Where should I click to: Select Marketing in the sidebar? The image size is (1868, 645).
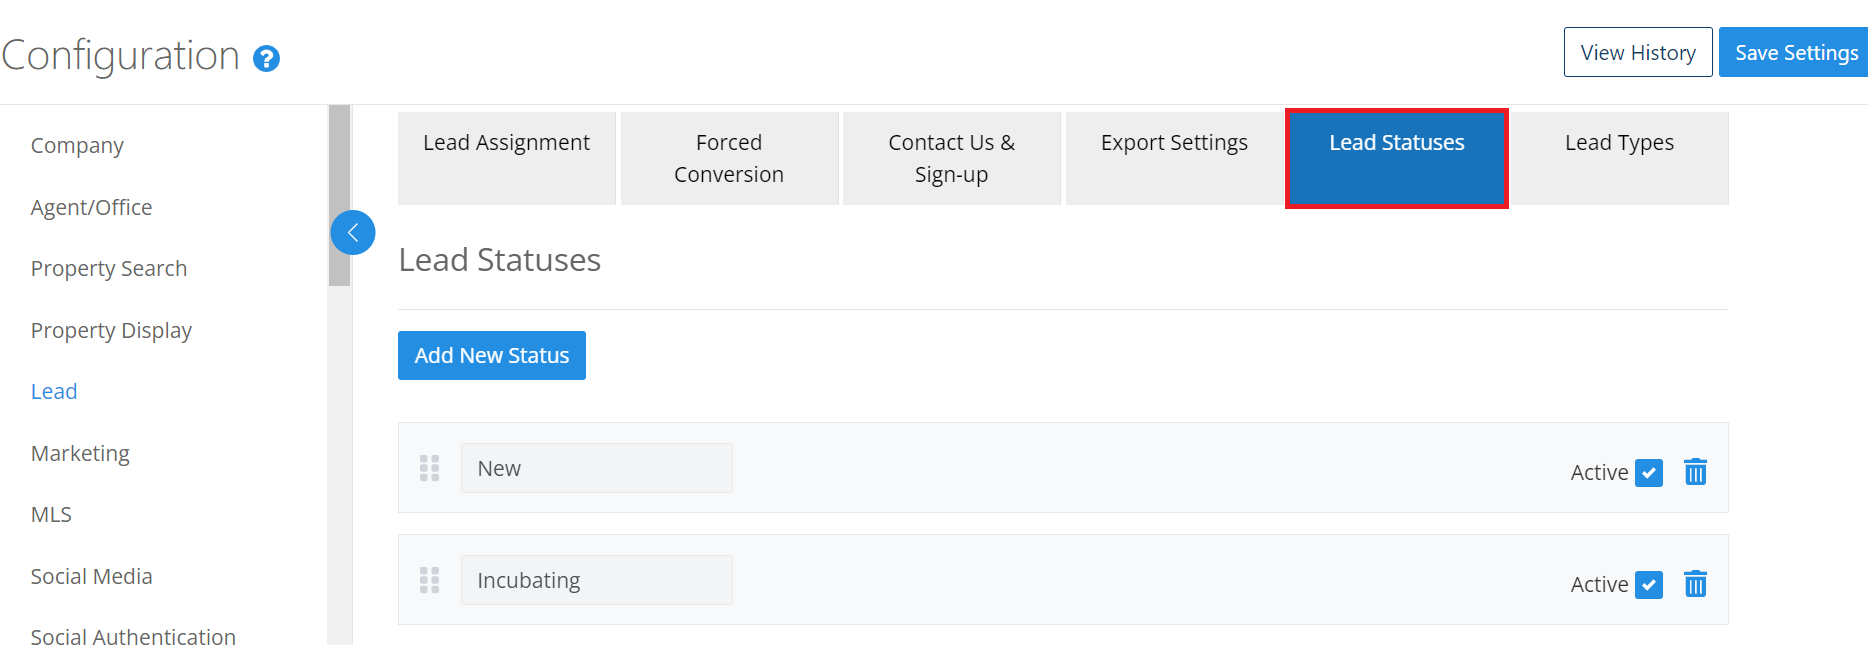tap(80, 453)
